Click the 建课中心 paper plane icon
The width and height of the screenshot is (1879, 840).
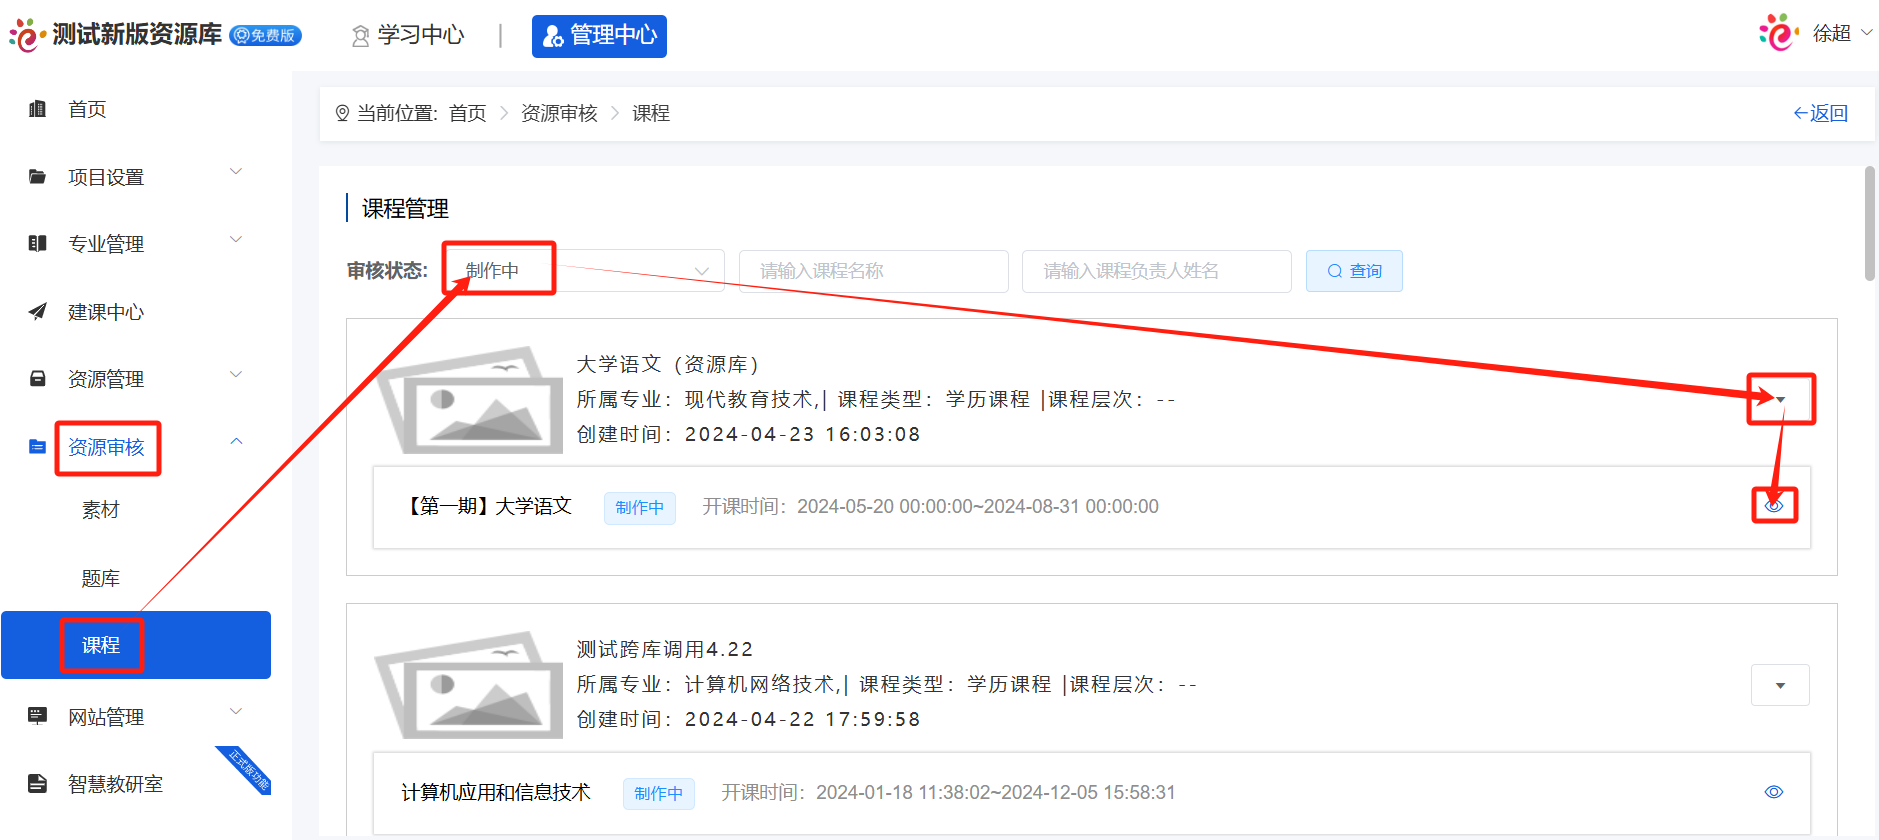tap(38, 312)
